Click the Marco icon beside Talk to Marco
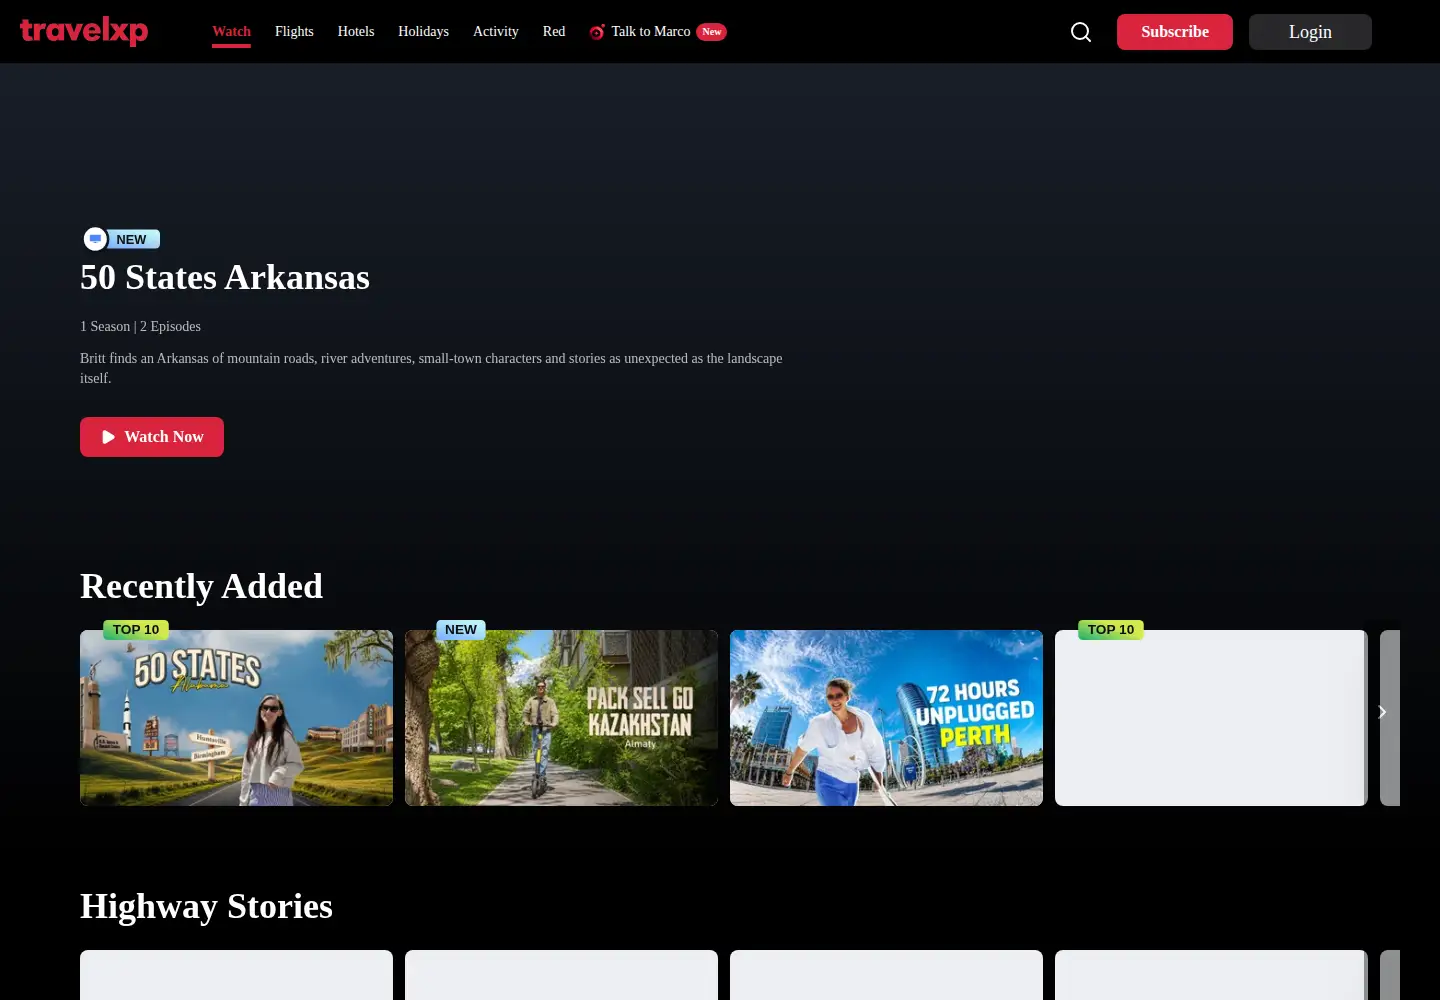 597,32
